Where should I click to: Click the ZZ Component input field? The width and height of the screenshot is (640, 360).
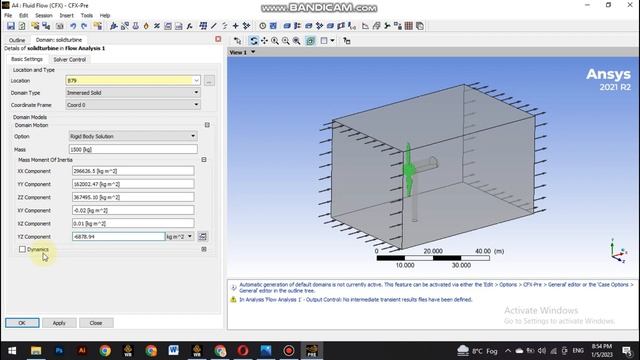pos(133,197)
